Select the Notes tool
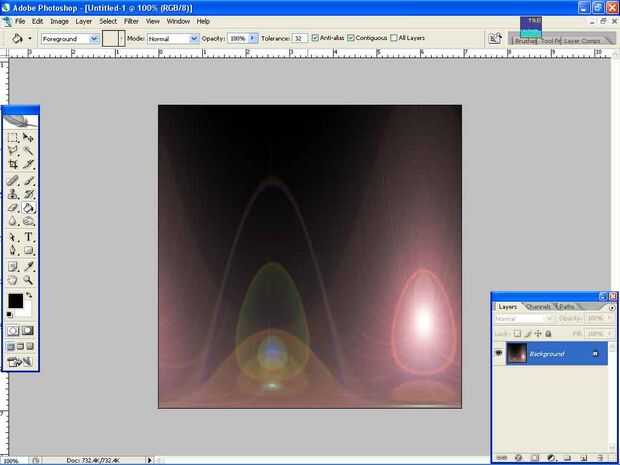 coord(13,267)
